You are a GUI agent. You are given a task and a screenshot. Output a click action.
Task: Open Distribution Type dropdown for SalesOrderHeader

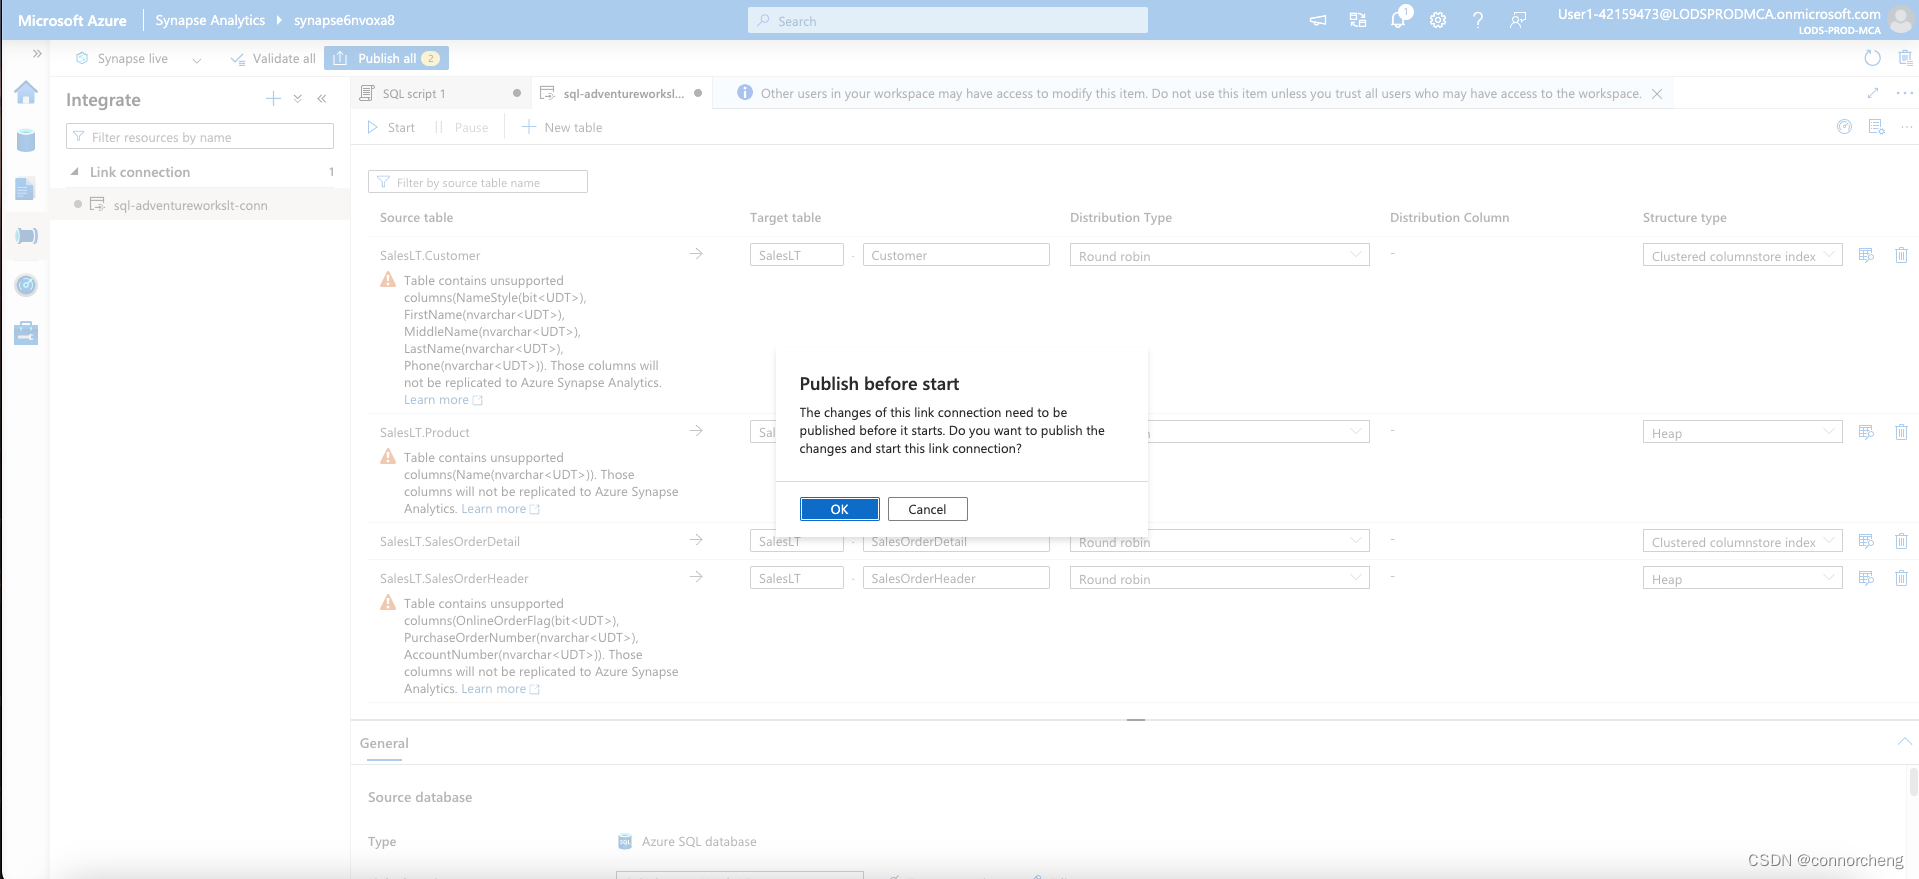(x=1219, y=578)
